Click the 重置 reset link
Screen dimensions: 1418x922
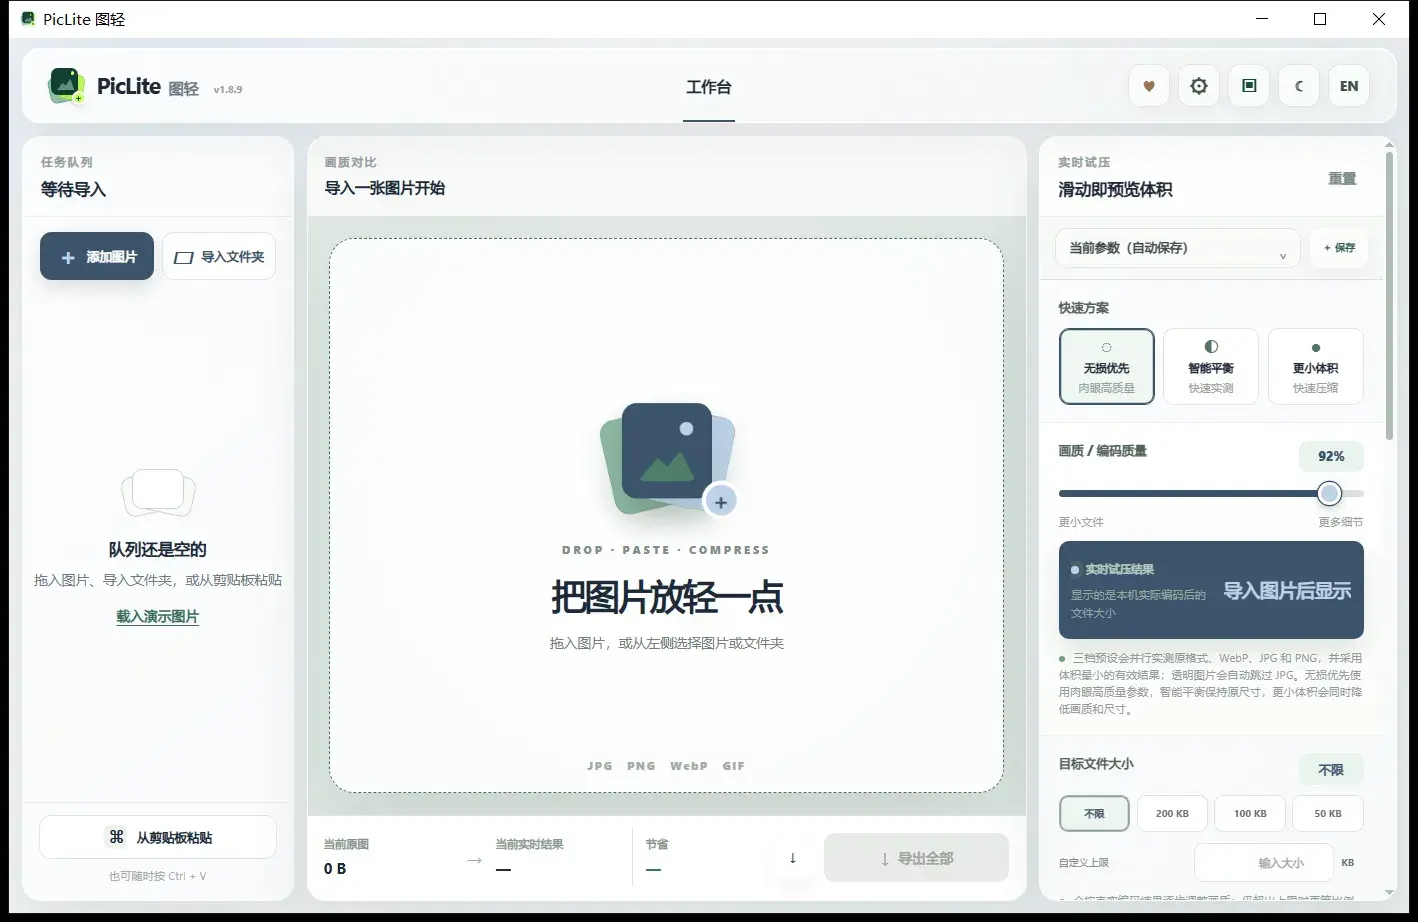pyautogui.click(x=1342, y=179)
